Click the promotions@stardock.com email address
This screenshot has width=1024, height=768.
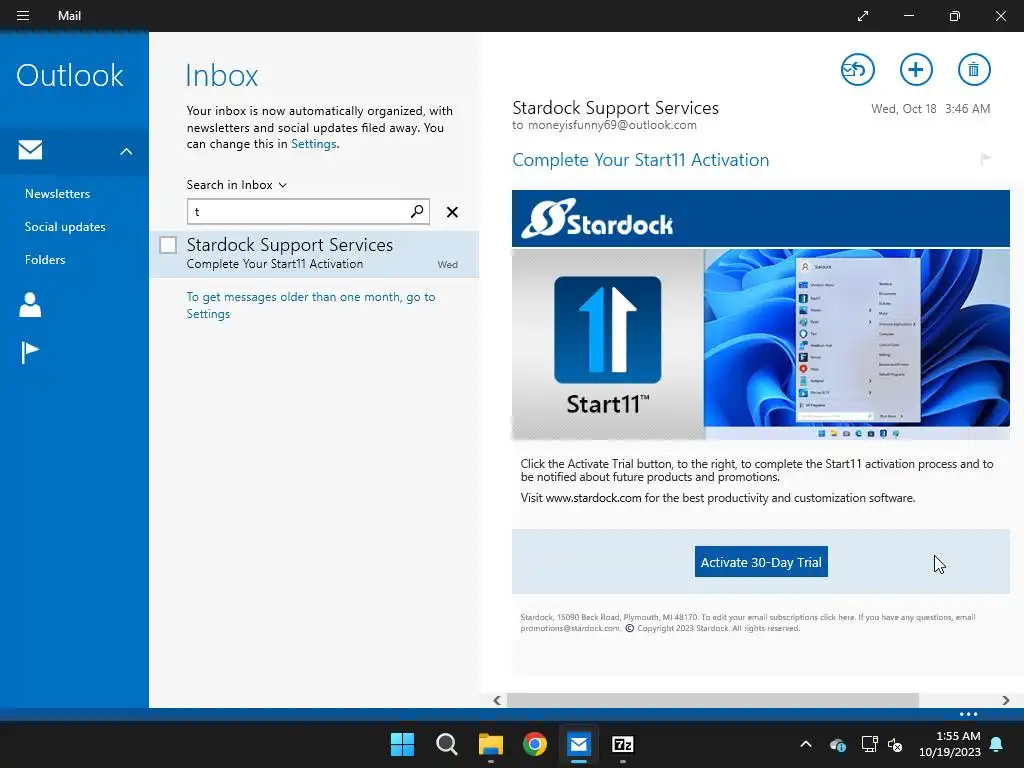pos(570,628)
